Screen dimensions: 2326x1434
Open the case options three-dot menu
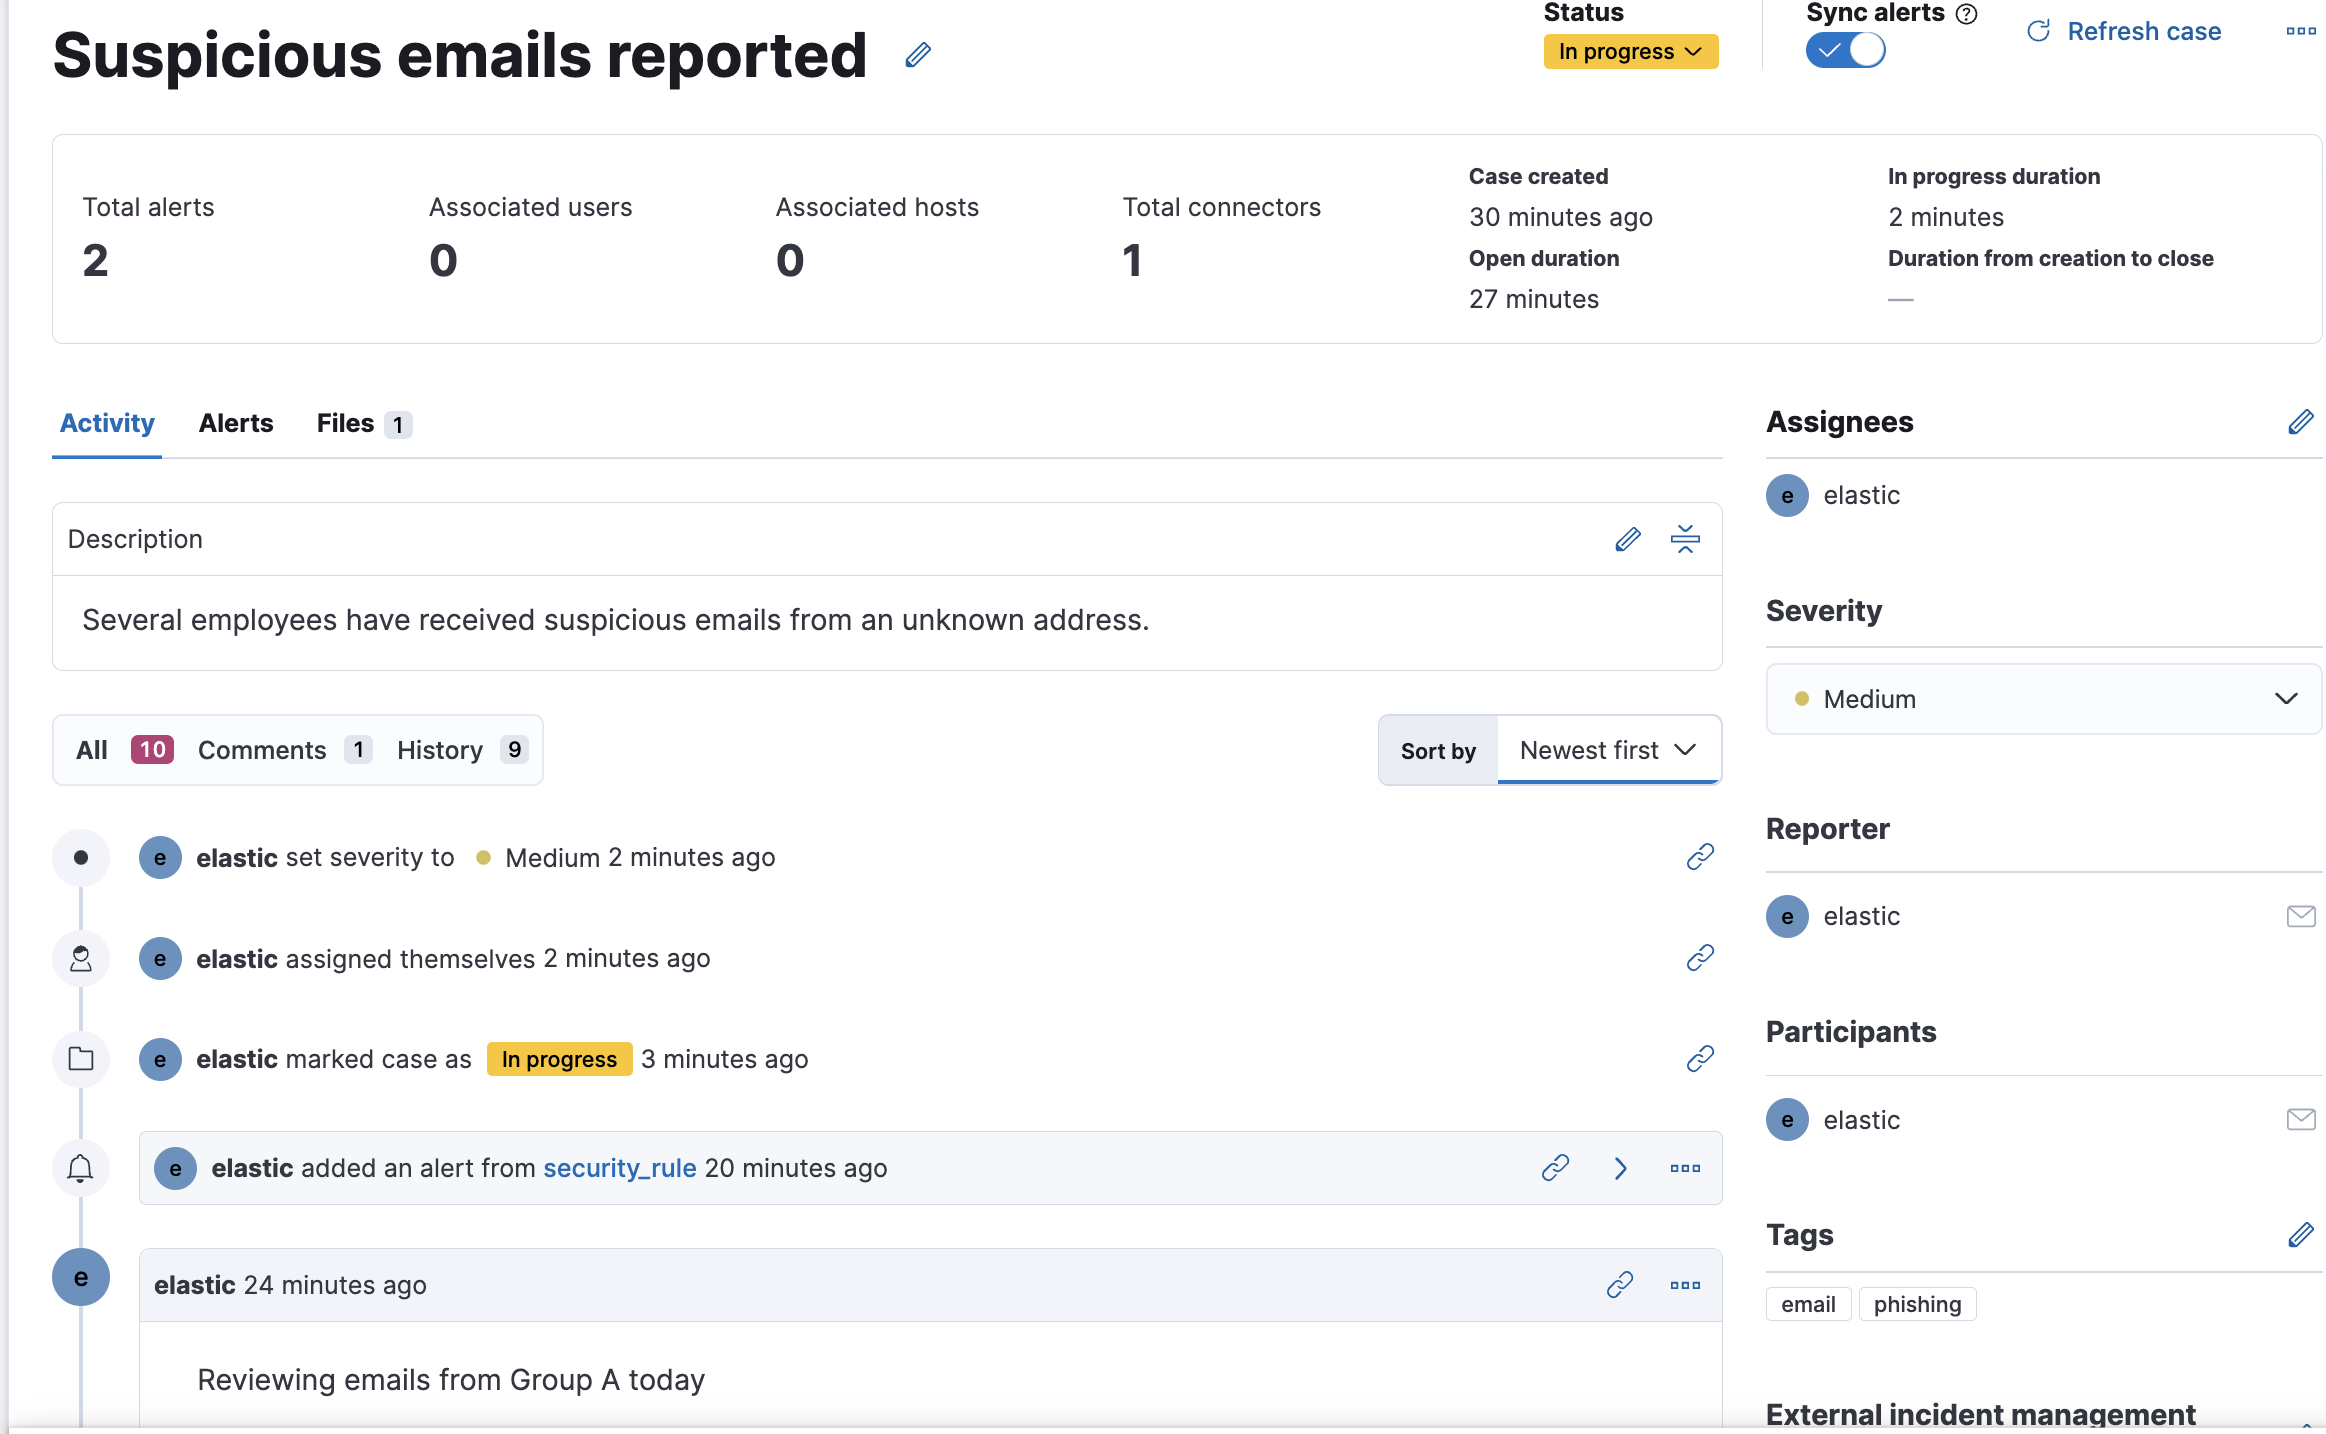tap(2300, 31)
